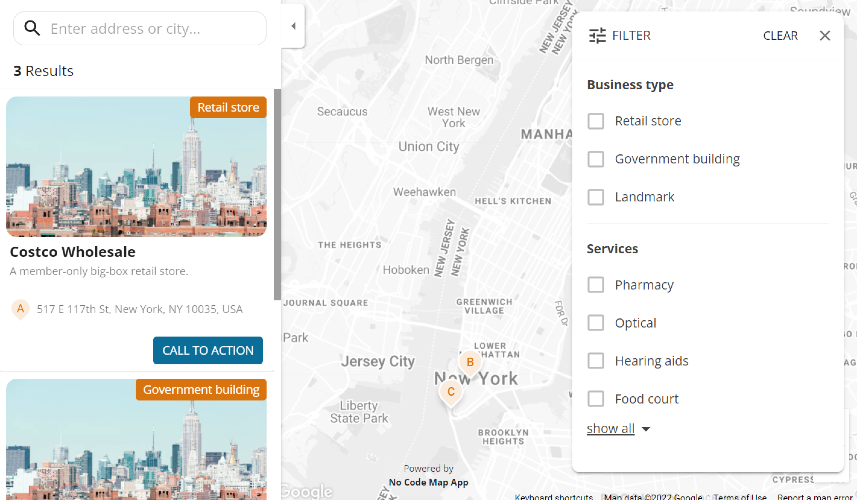Click the address search field
The image size is (857, 500).
pos(140,28)
